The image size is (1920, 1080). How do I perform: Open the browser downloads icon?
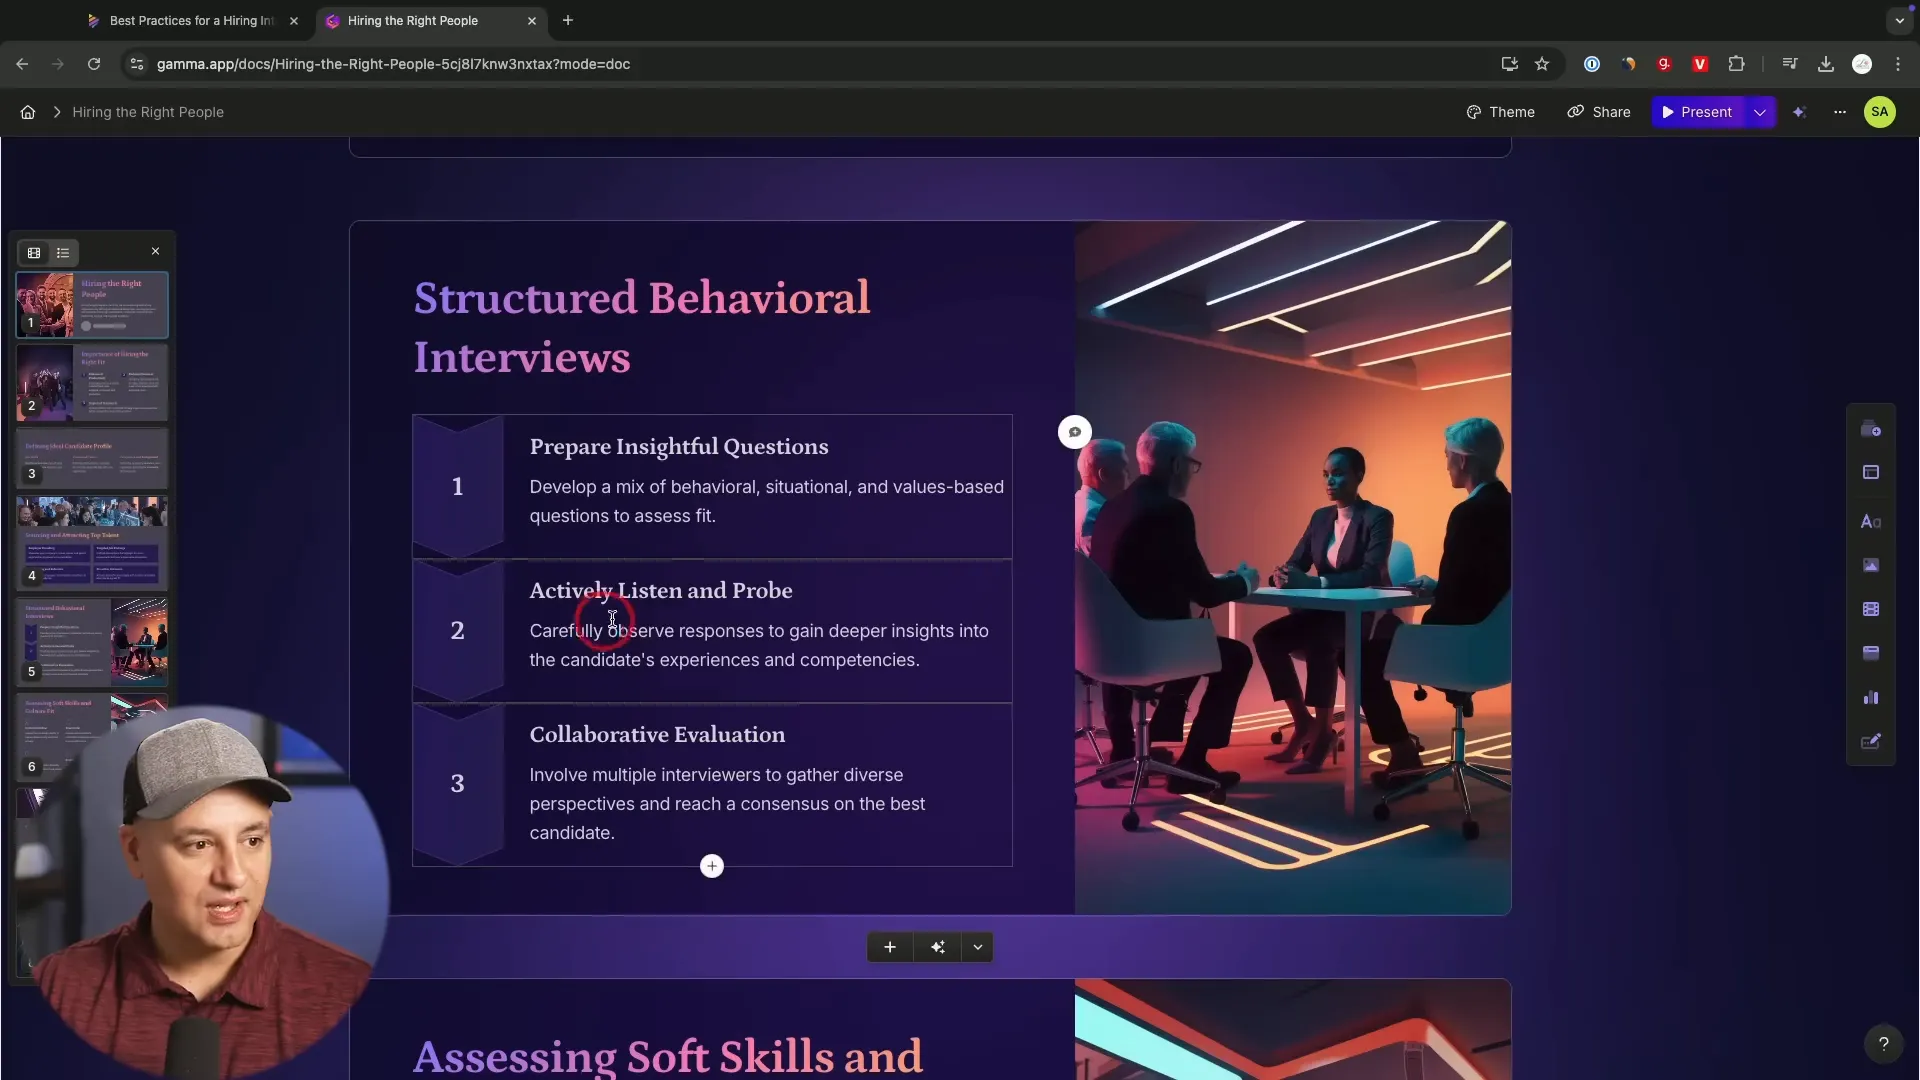click(1825, 64)
